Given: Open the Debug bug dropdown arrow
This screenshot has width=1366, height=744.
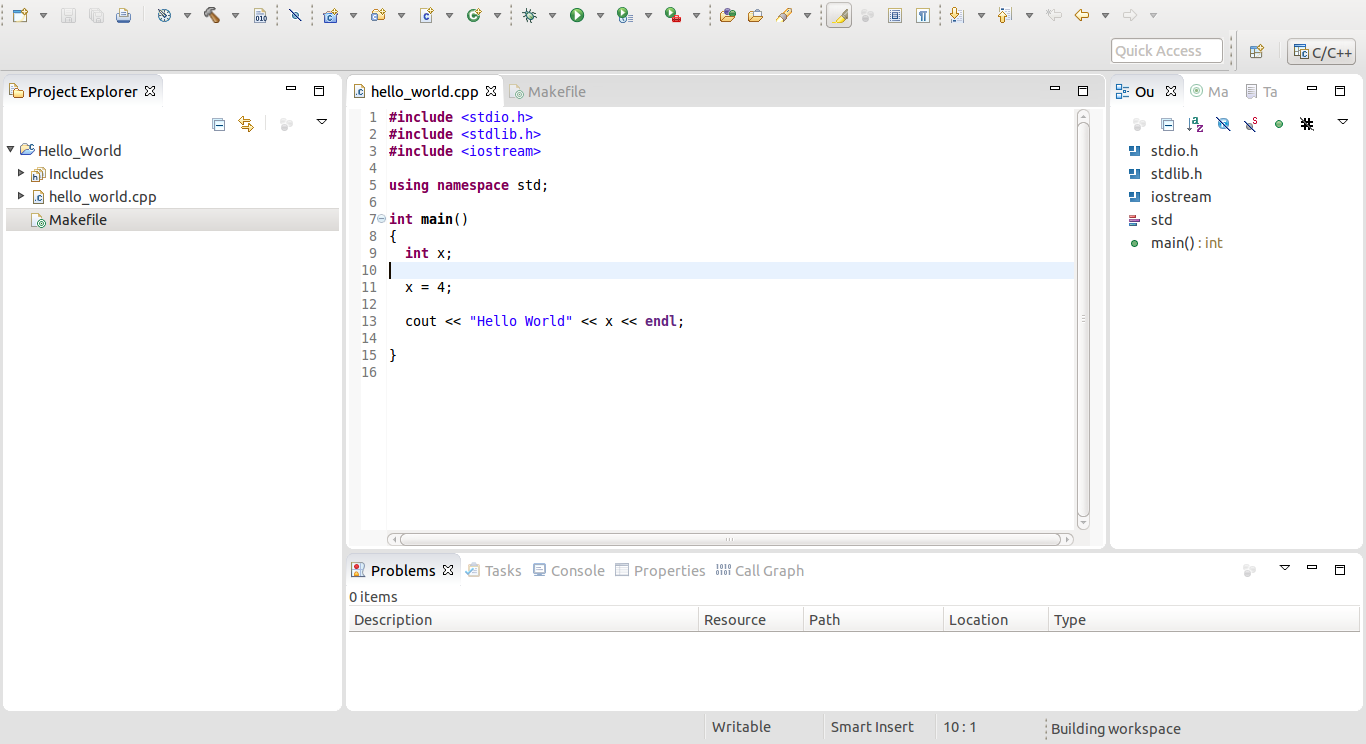Looking at the screenshot, I should tap(552, 16).
